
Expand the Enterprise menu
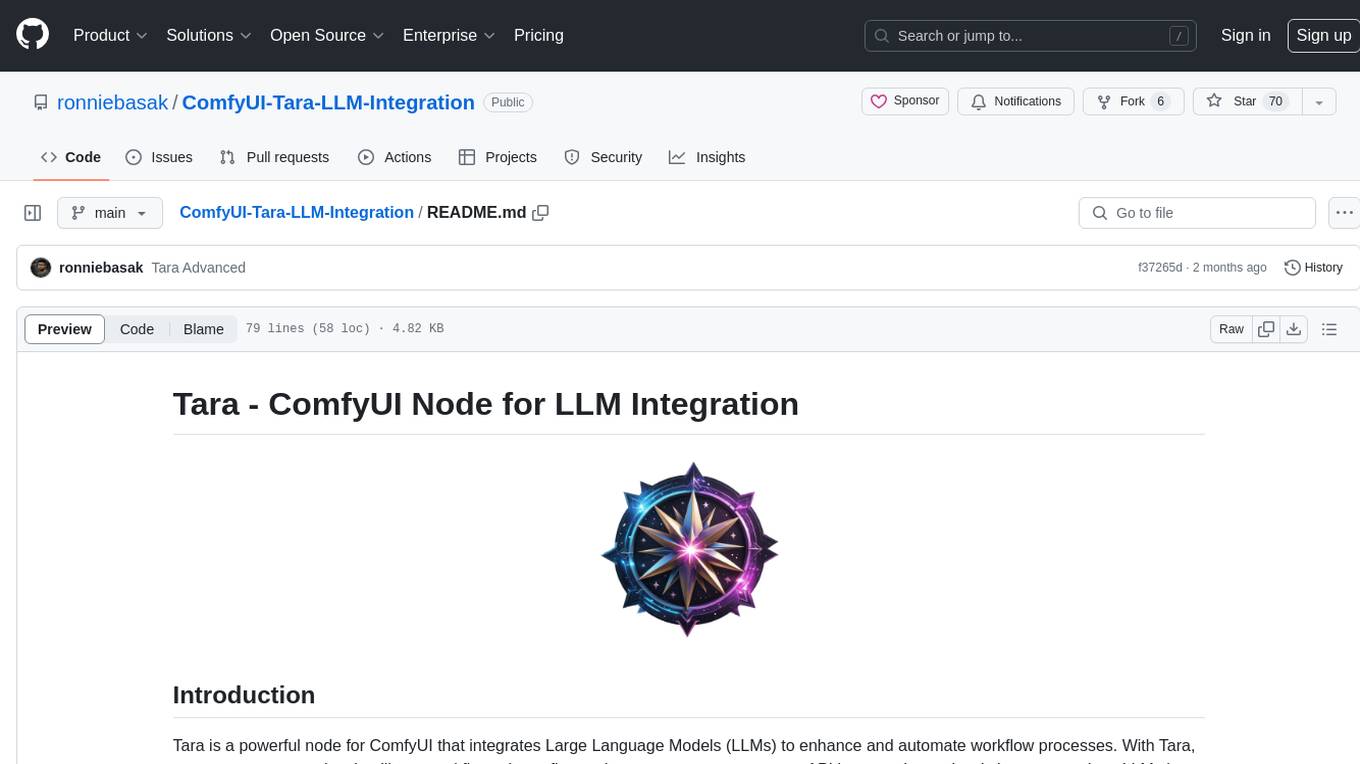pyautogui.click(x=449, y=35)
